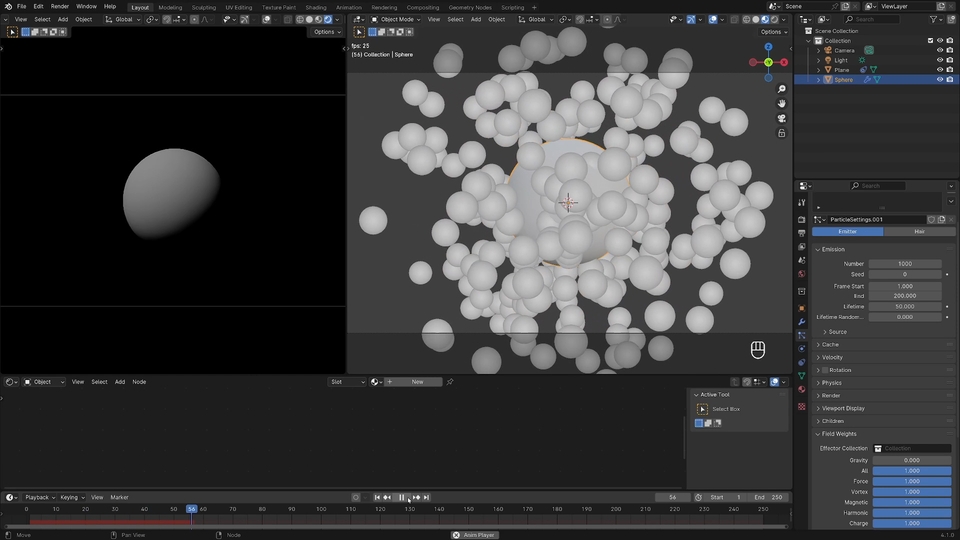This screenshot has width=960, height=540.
Task: Open the Object Mode dropdown
Action: [x=396, y=20]
